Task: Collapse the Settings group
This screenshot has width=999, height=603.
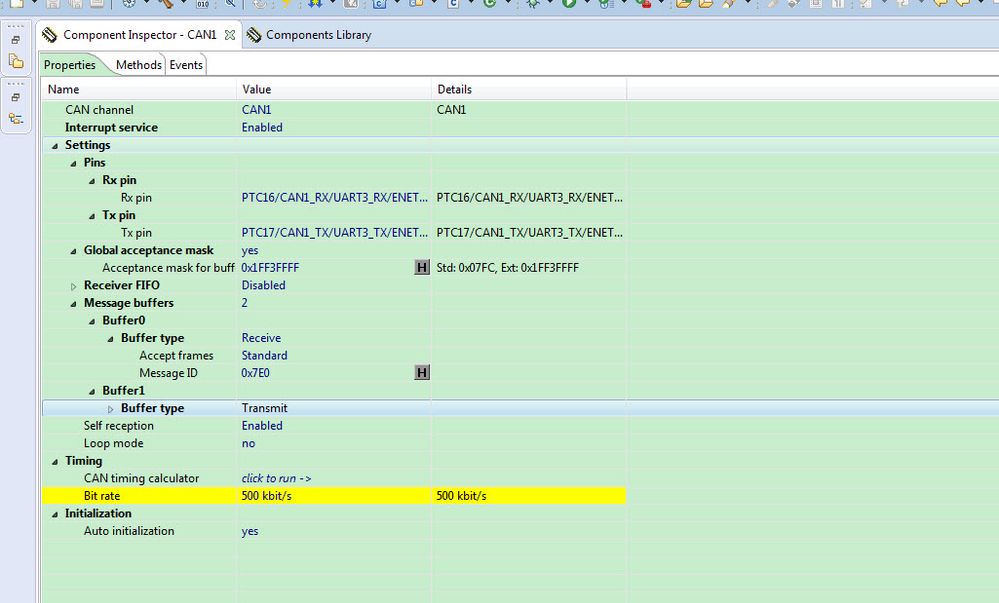Action: (x=55, y=146)
